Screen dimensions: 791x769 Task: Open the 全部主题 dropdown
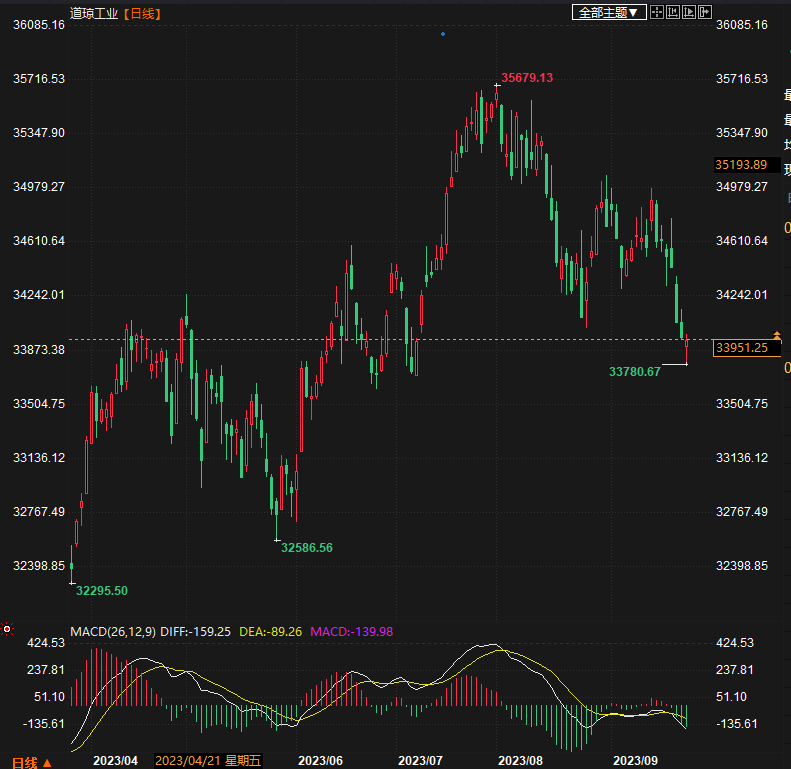coord(607,12)
